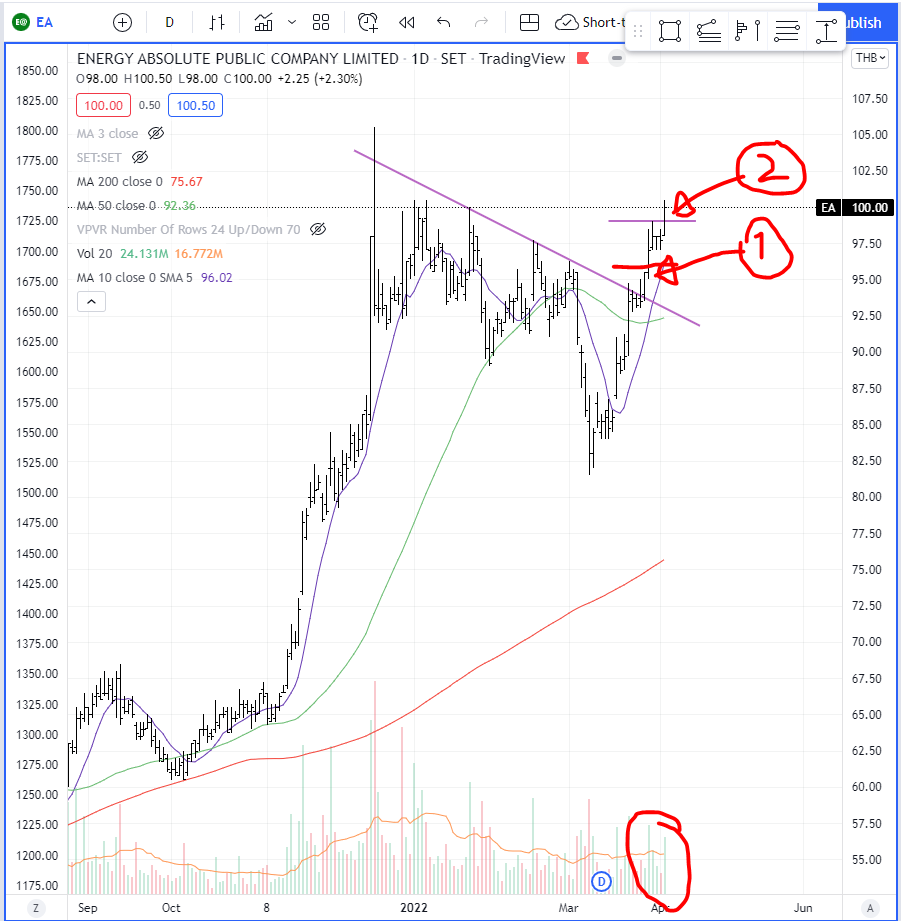
Task: Collapse the indicator legend list
Action: pos(92,302)
